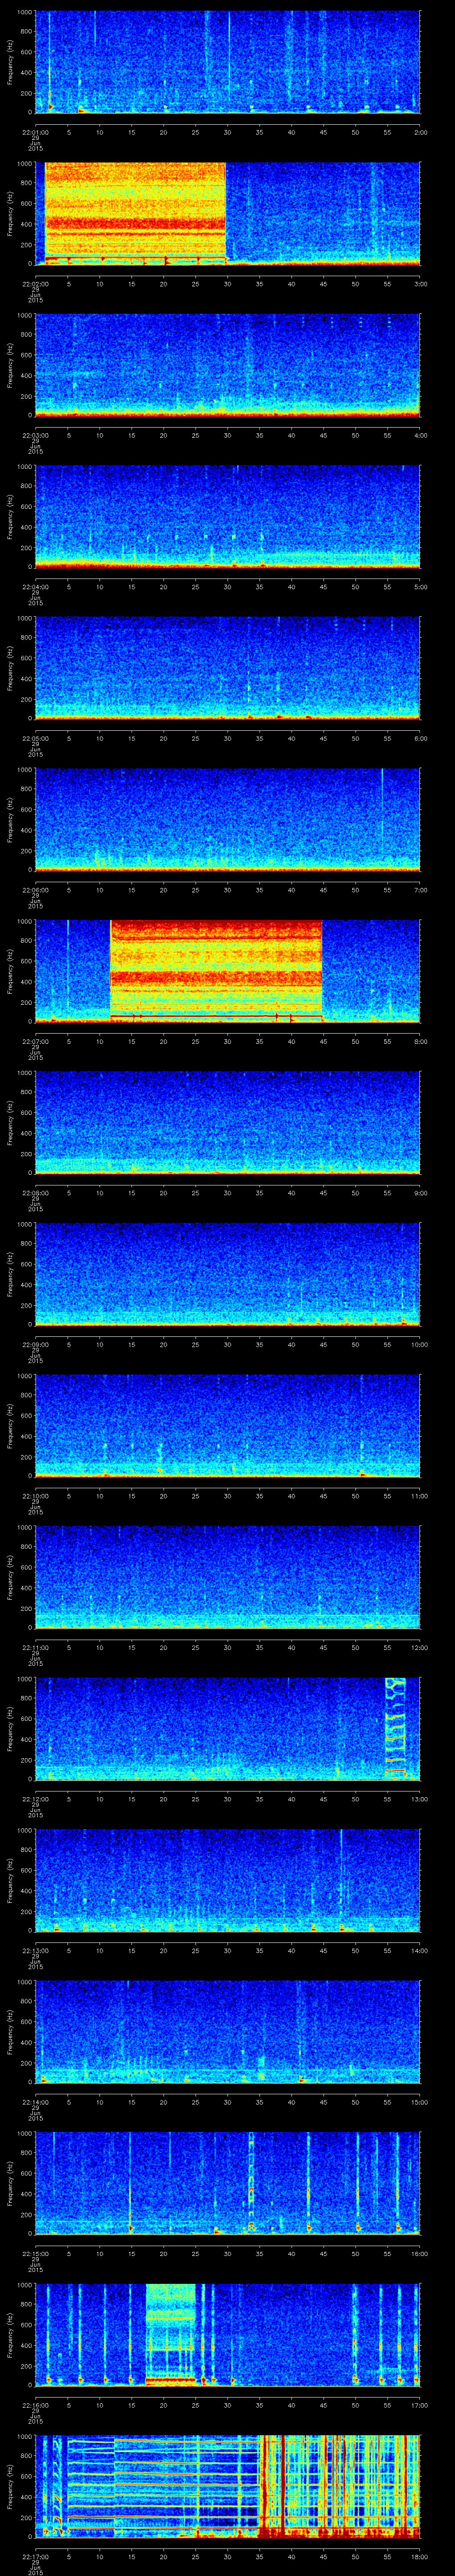The height and width of the screenshot is (2576, 455).
Task: Select the broadband noise burst in the 22:07:00 spectrogram
Action: pyautogui.click(x=216, y=970)
